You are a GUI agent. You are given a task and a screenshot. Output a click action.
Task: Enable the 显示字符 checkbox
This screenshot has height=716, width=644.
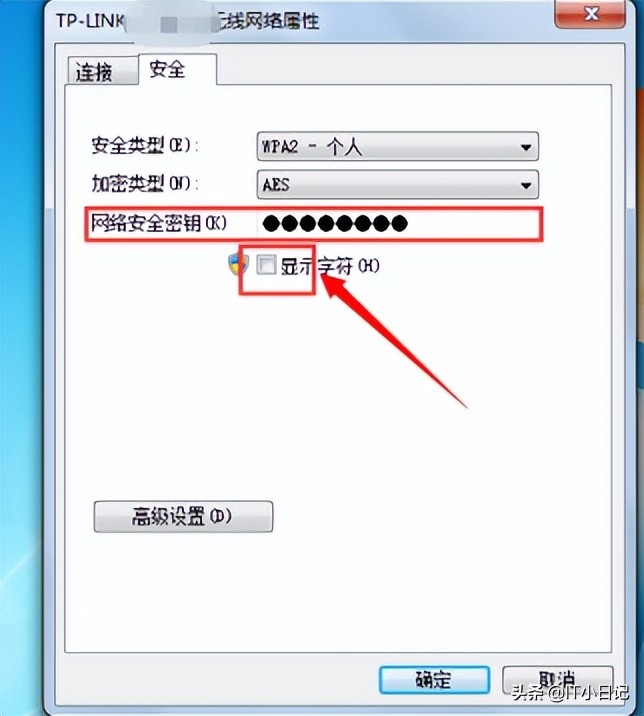click(266, 265)
